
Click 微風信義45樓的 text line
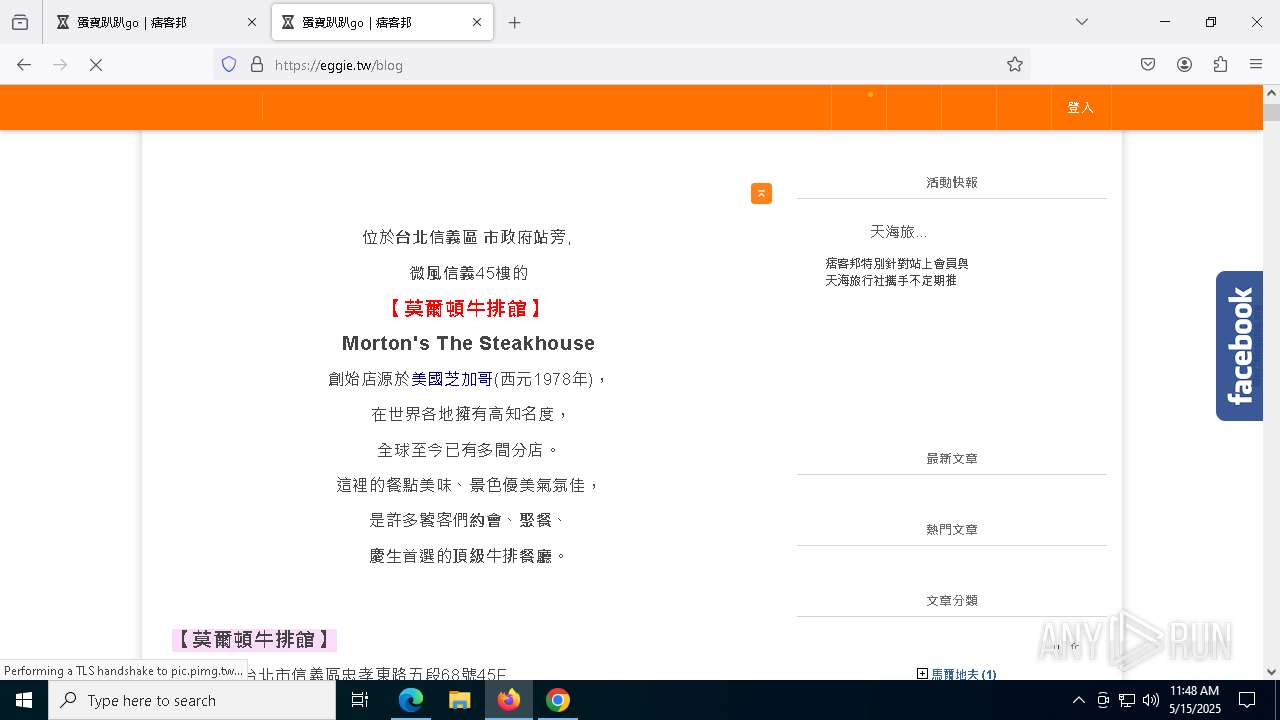468,273
